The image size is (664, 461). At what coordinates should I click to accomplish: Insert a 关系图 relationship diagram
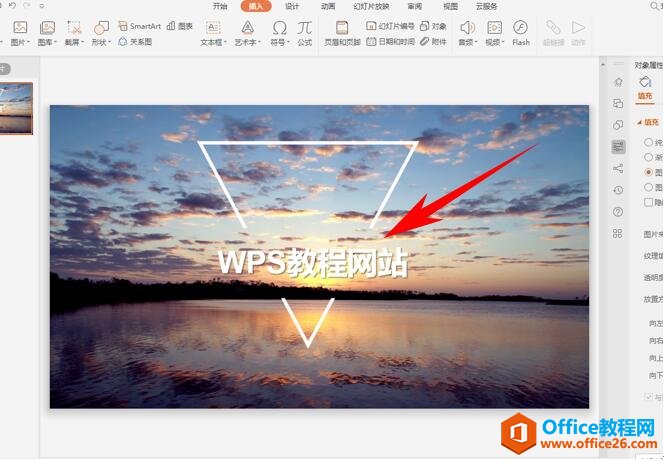click(135, 41)
